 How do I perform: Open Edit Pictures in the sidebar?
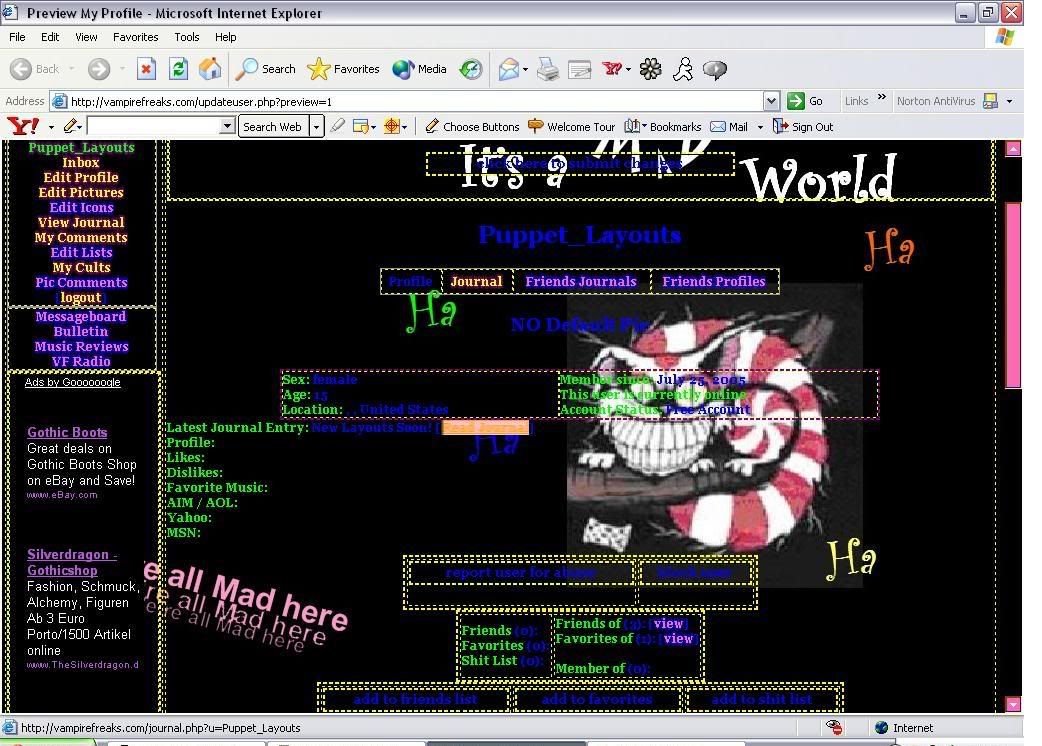click(81, 193)
